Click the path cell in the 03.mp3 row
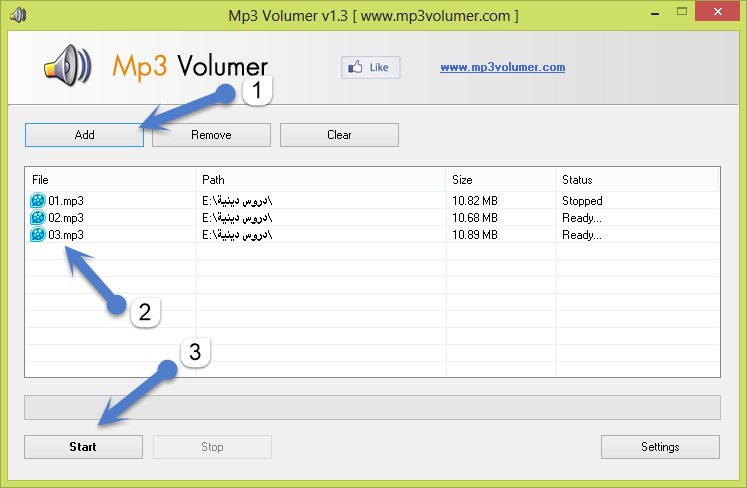 tap(237, 234)
